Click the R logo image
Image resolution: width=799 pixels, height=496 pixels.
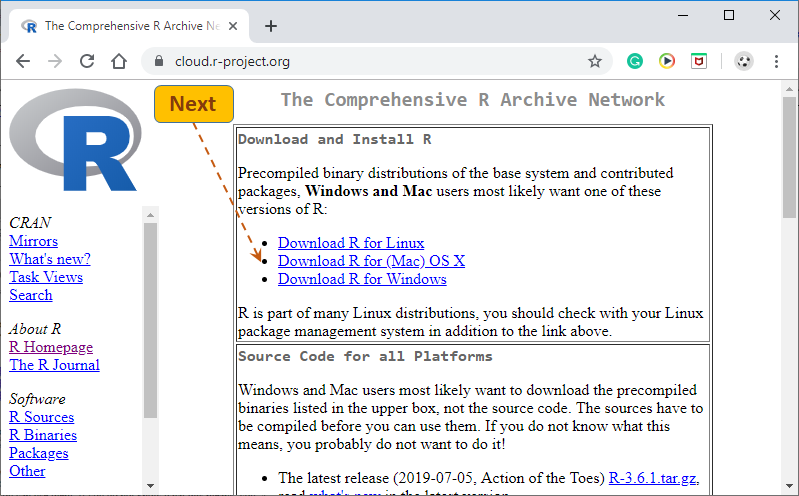tap(75, 140)
